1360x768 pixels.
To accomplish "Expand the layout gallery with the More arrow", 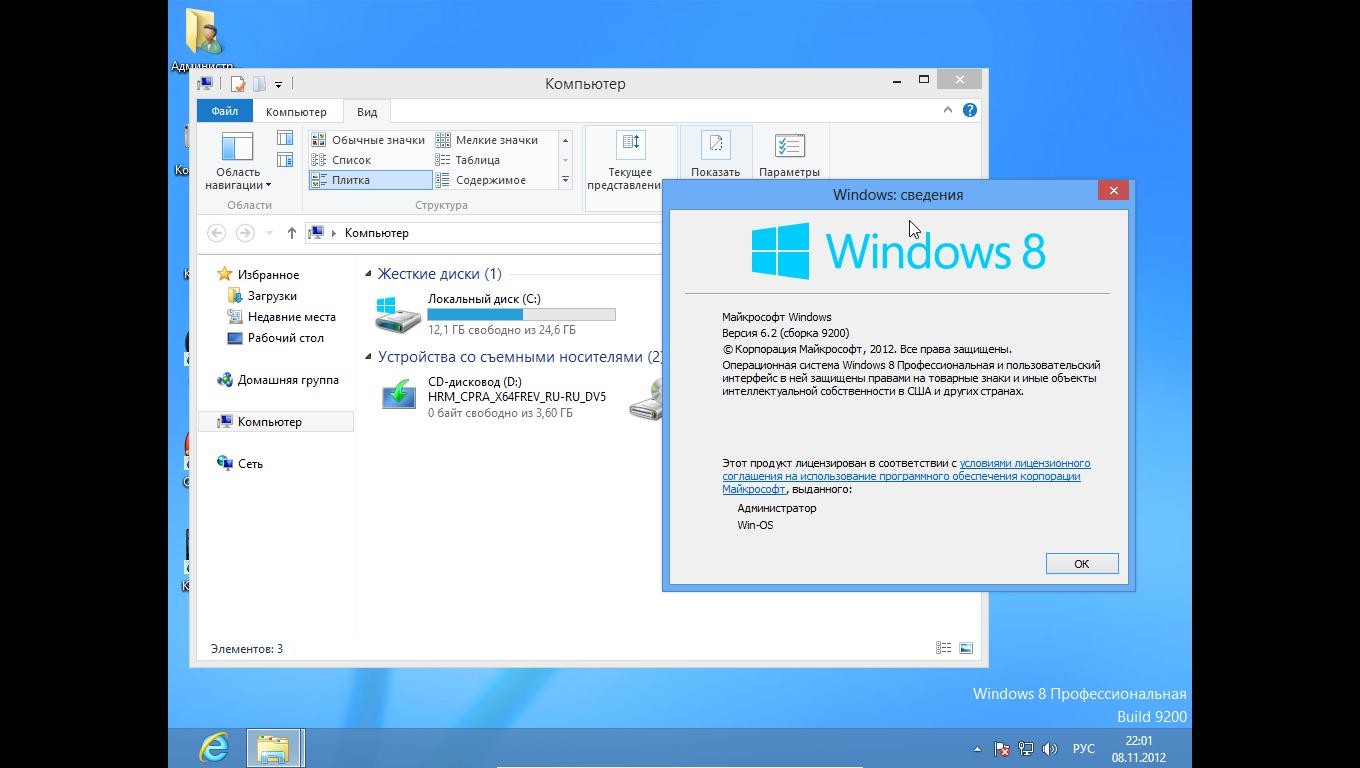I will tap(565, 180).
